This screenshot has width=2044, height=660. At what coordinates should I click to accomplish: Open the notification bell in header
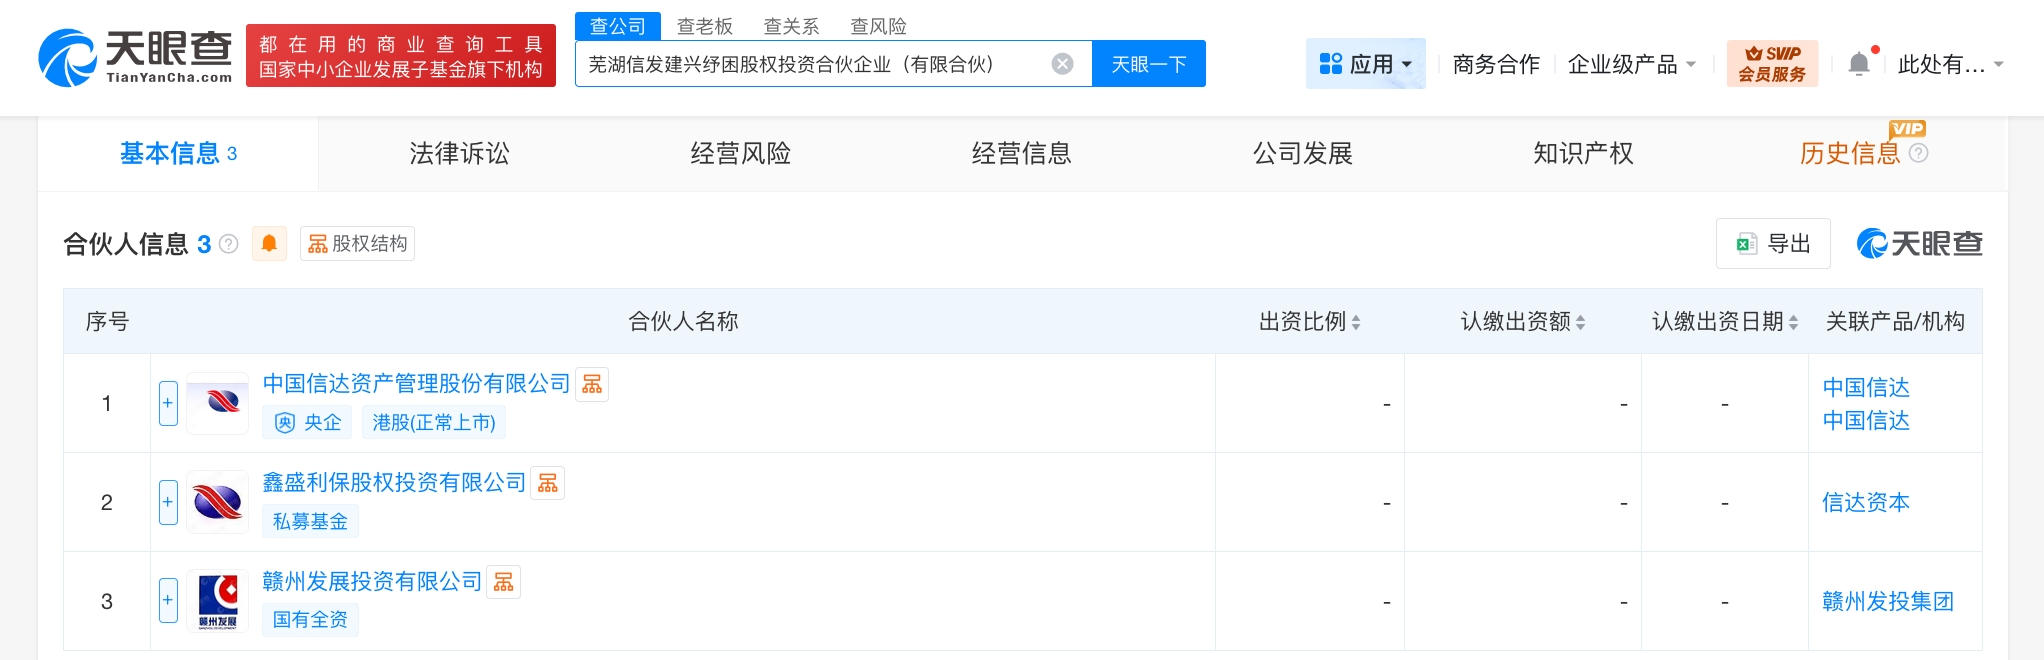click(x=1859, y=64)
